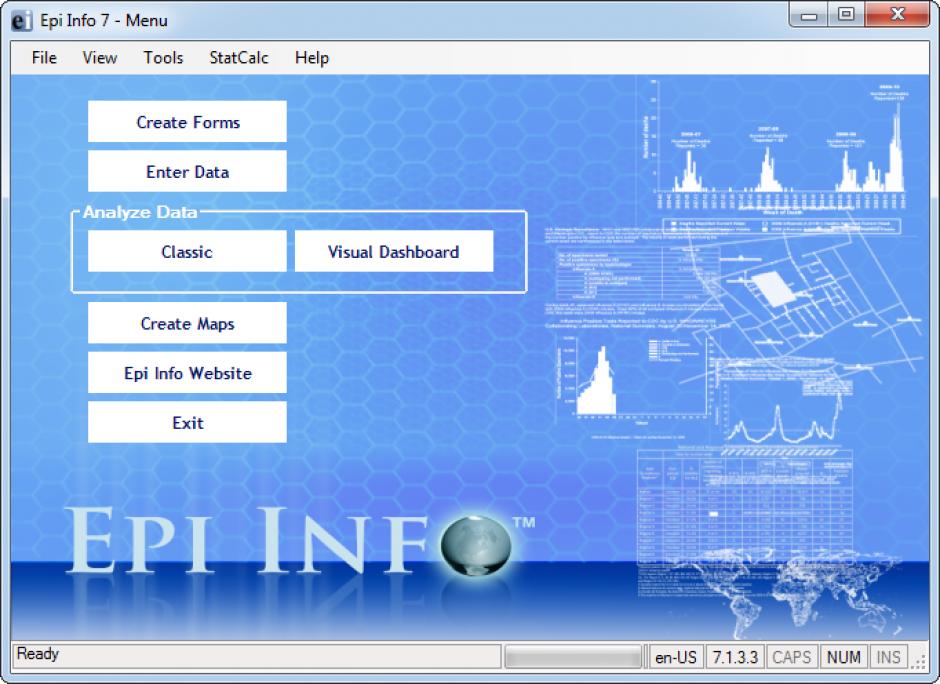Launch the Enter Data module

(187, 172)
